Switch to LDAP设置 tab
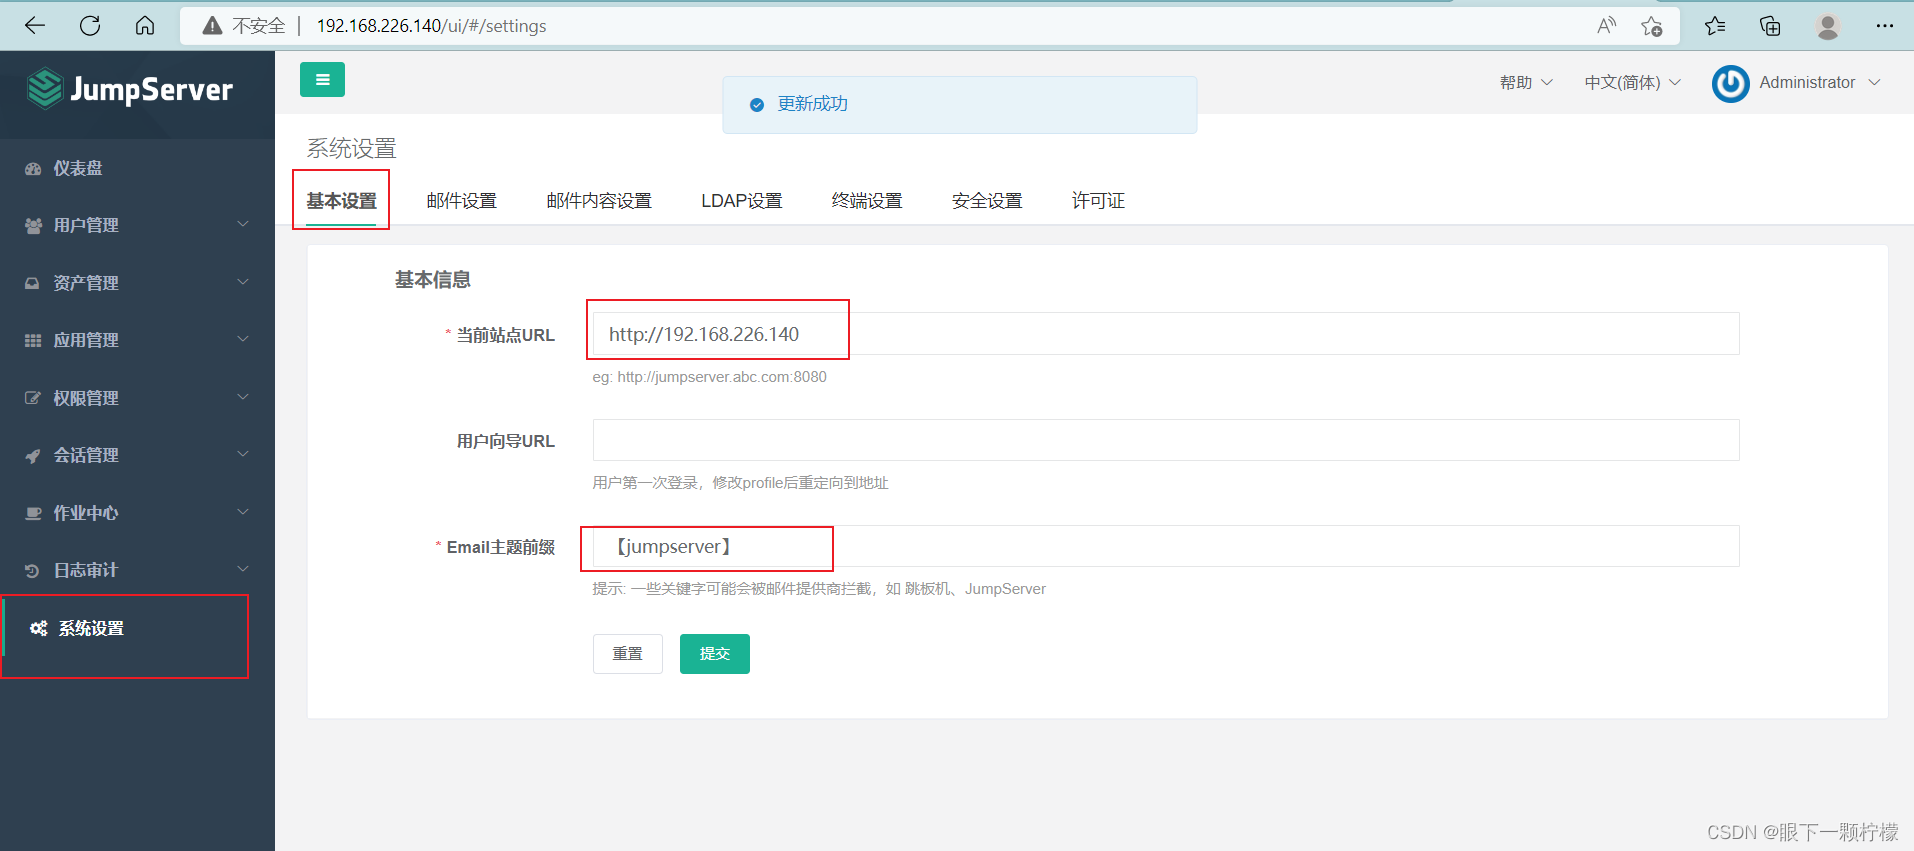The height and width of the screenshot is (851, 1914). [741, 201]
